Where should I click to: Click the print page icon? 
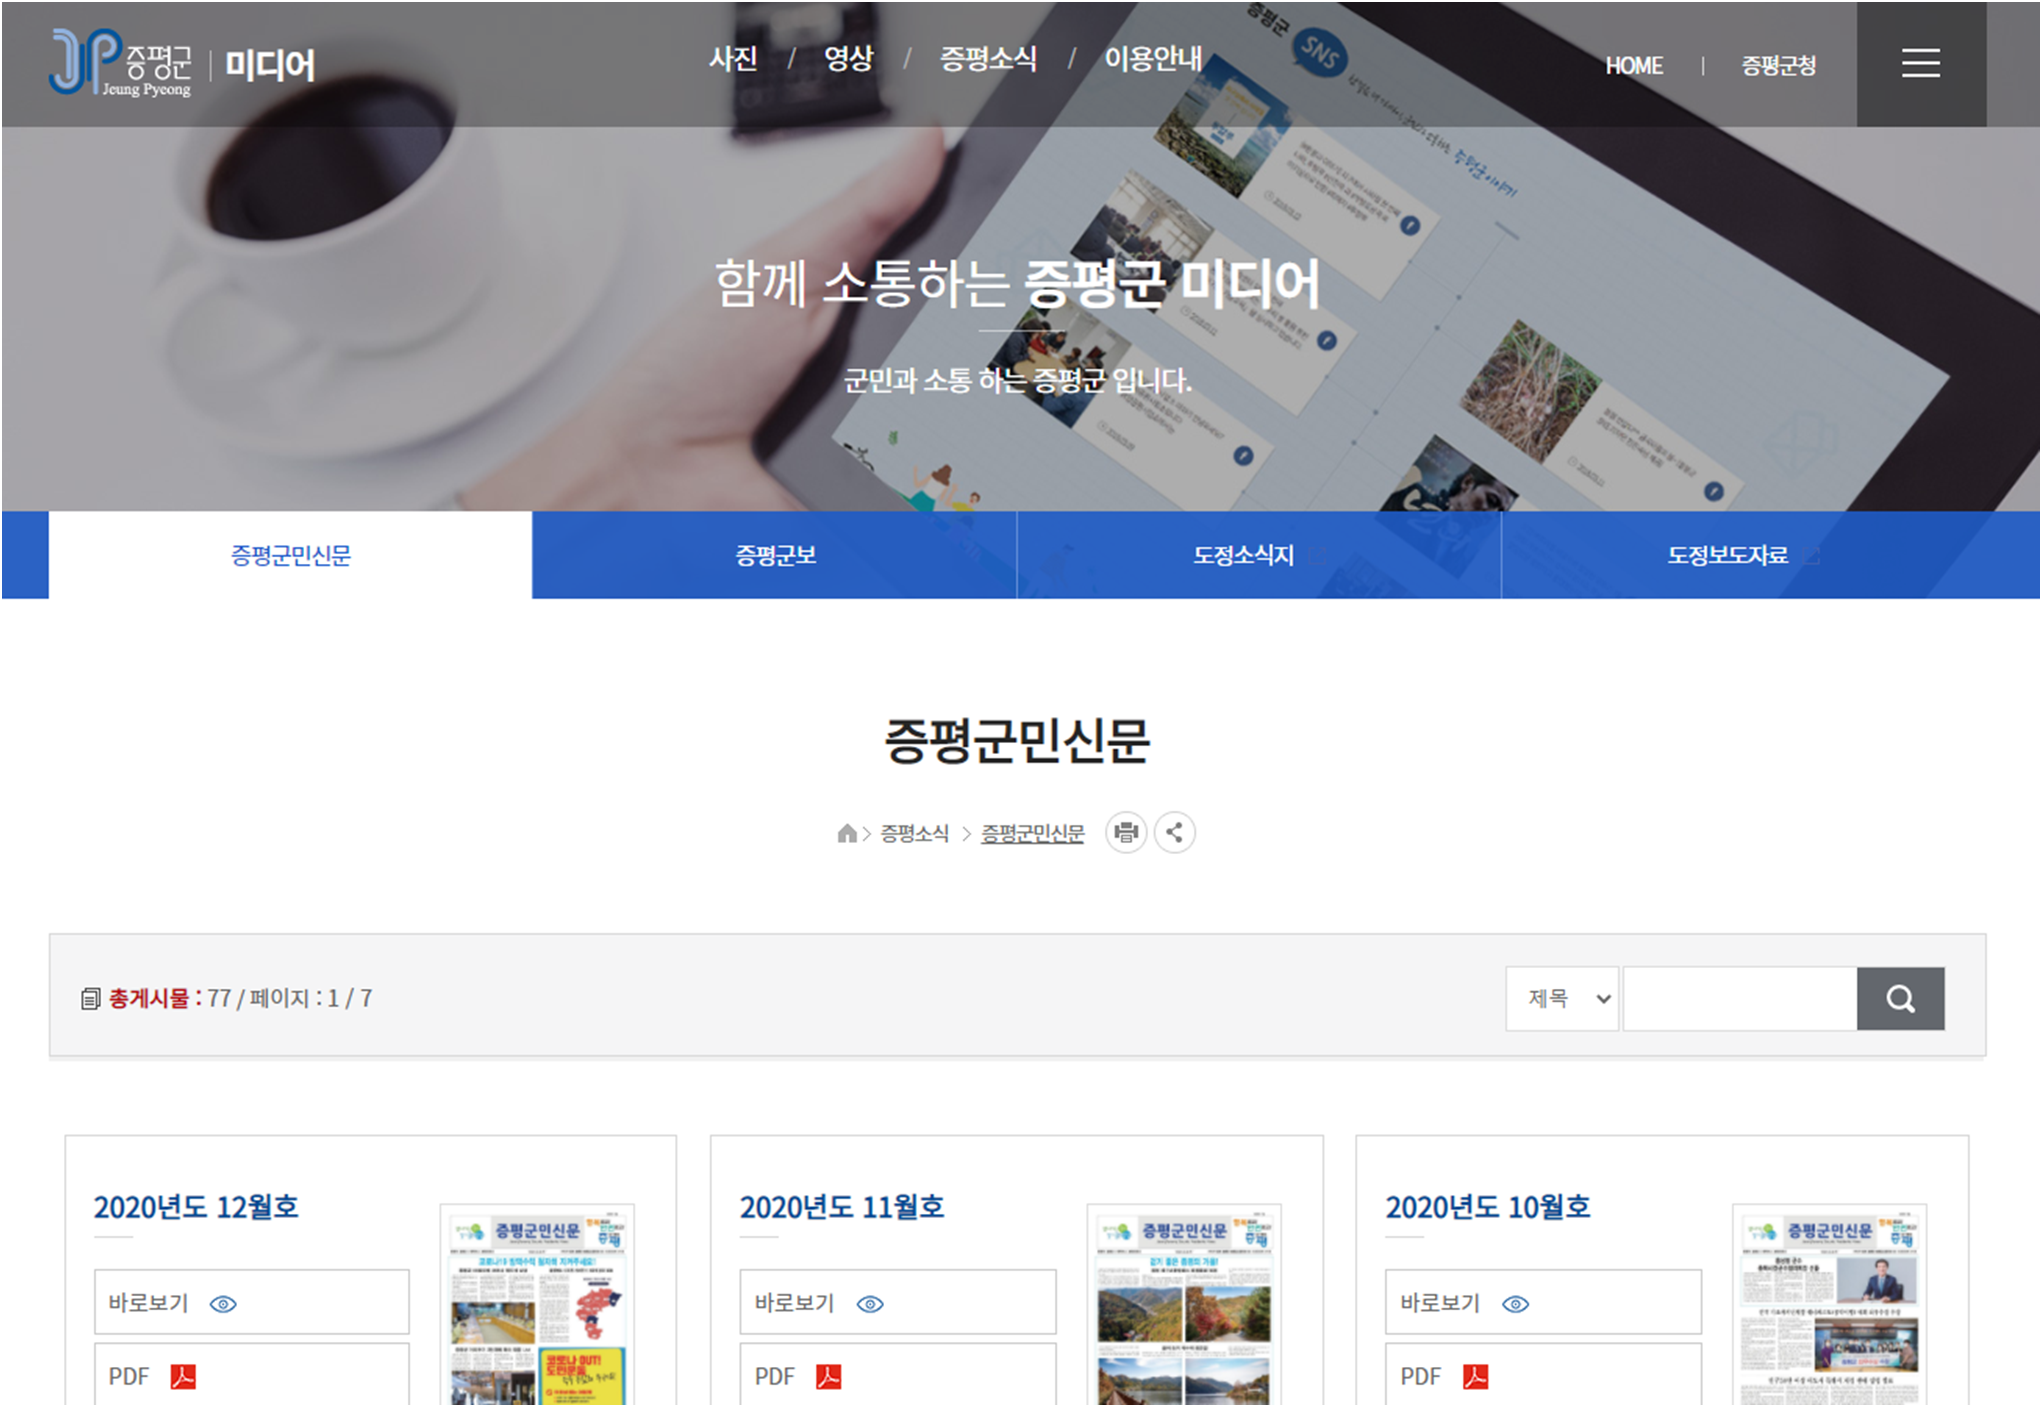pyautogui.click(x=1126, y=832)
